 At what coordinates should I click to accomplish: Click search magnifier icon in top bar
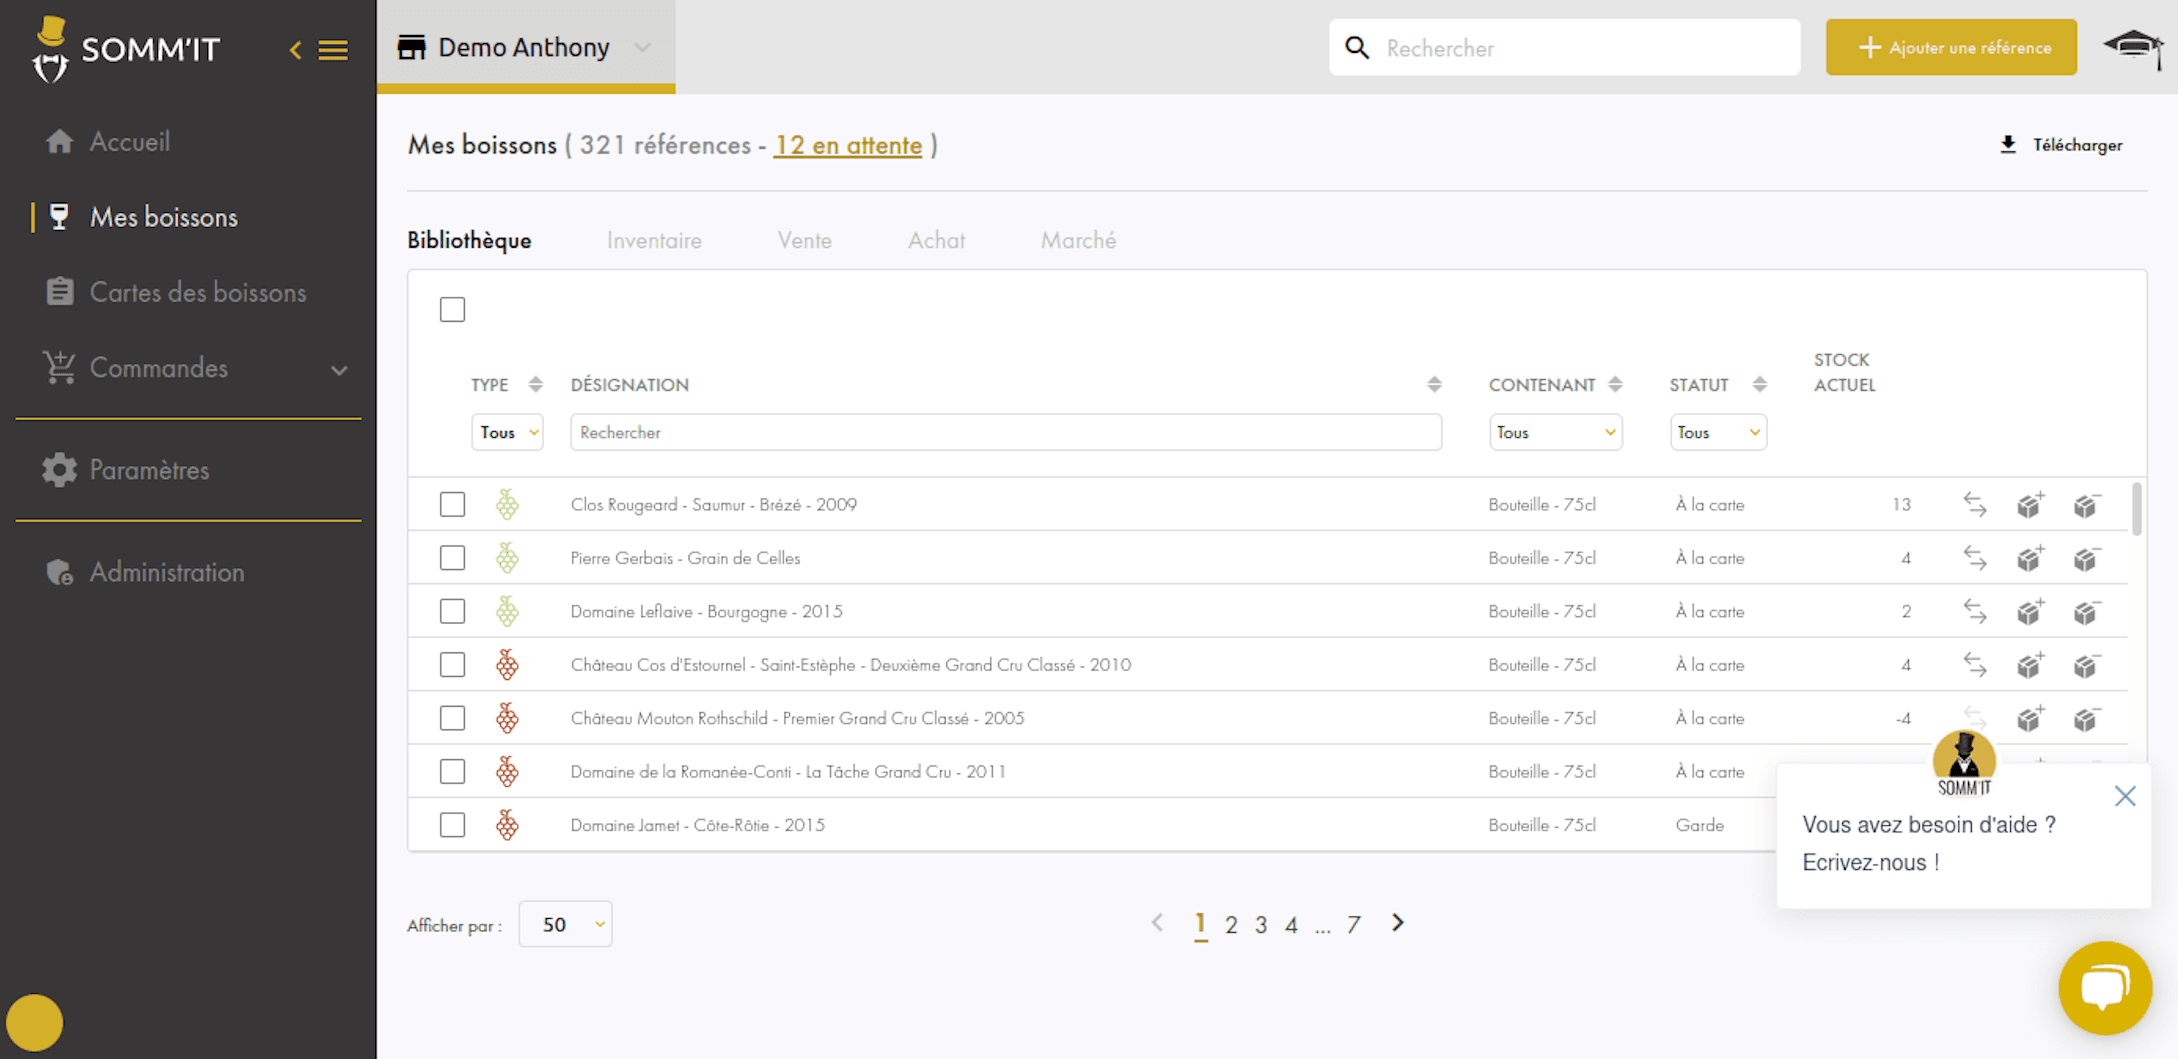(1357, 47)
